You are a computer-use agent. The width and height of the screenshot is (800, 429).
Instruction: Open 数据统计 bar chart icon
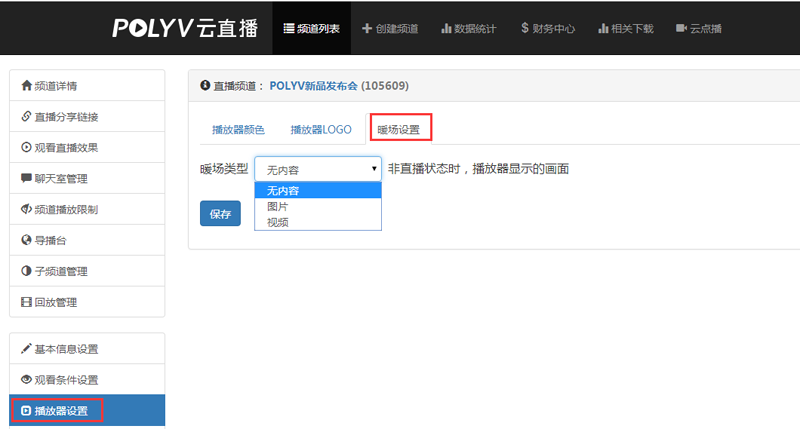(446, 28)
